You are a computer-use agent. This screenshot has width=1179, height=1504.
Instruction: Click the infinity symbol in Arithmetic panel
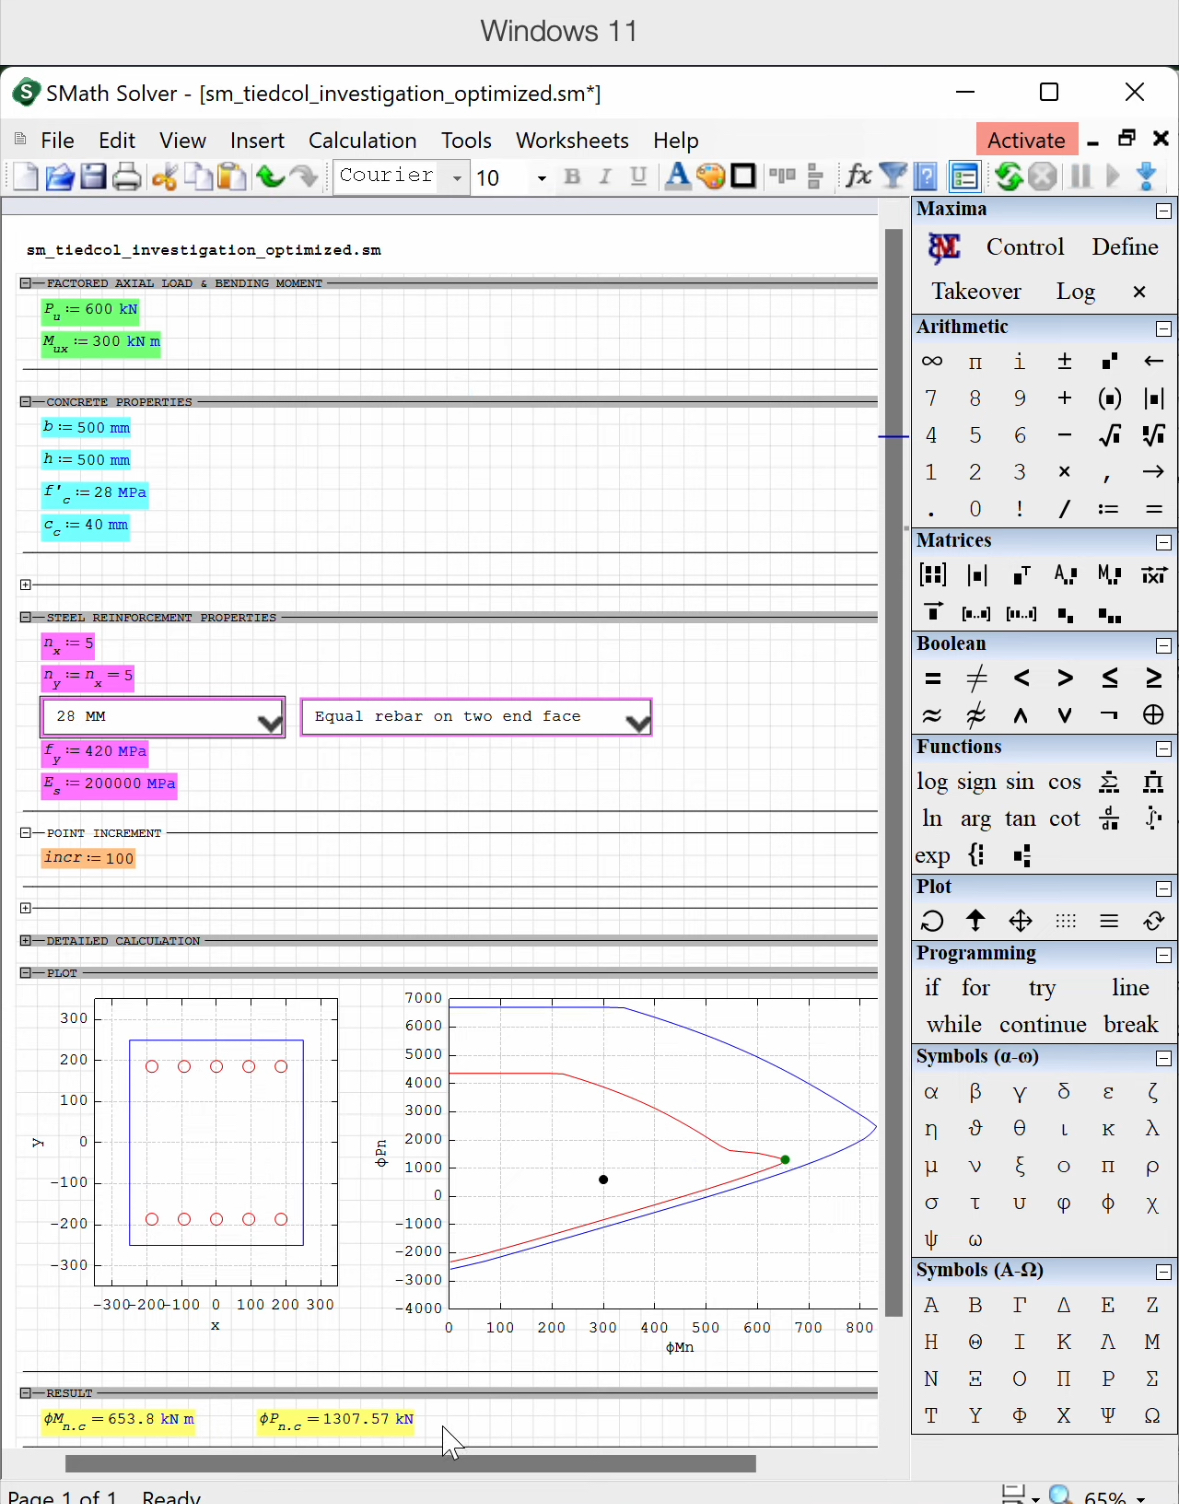pos(931,361)
